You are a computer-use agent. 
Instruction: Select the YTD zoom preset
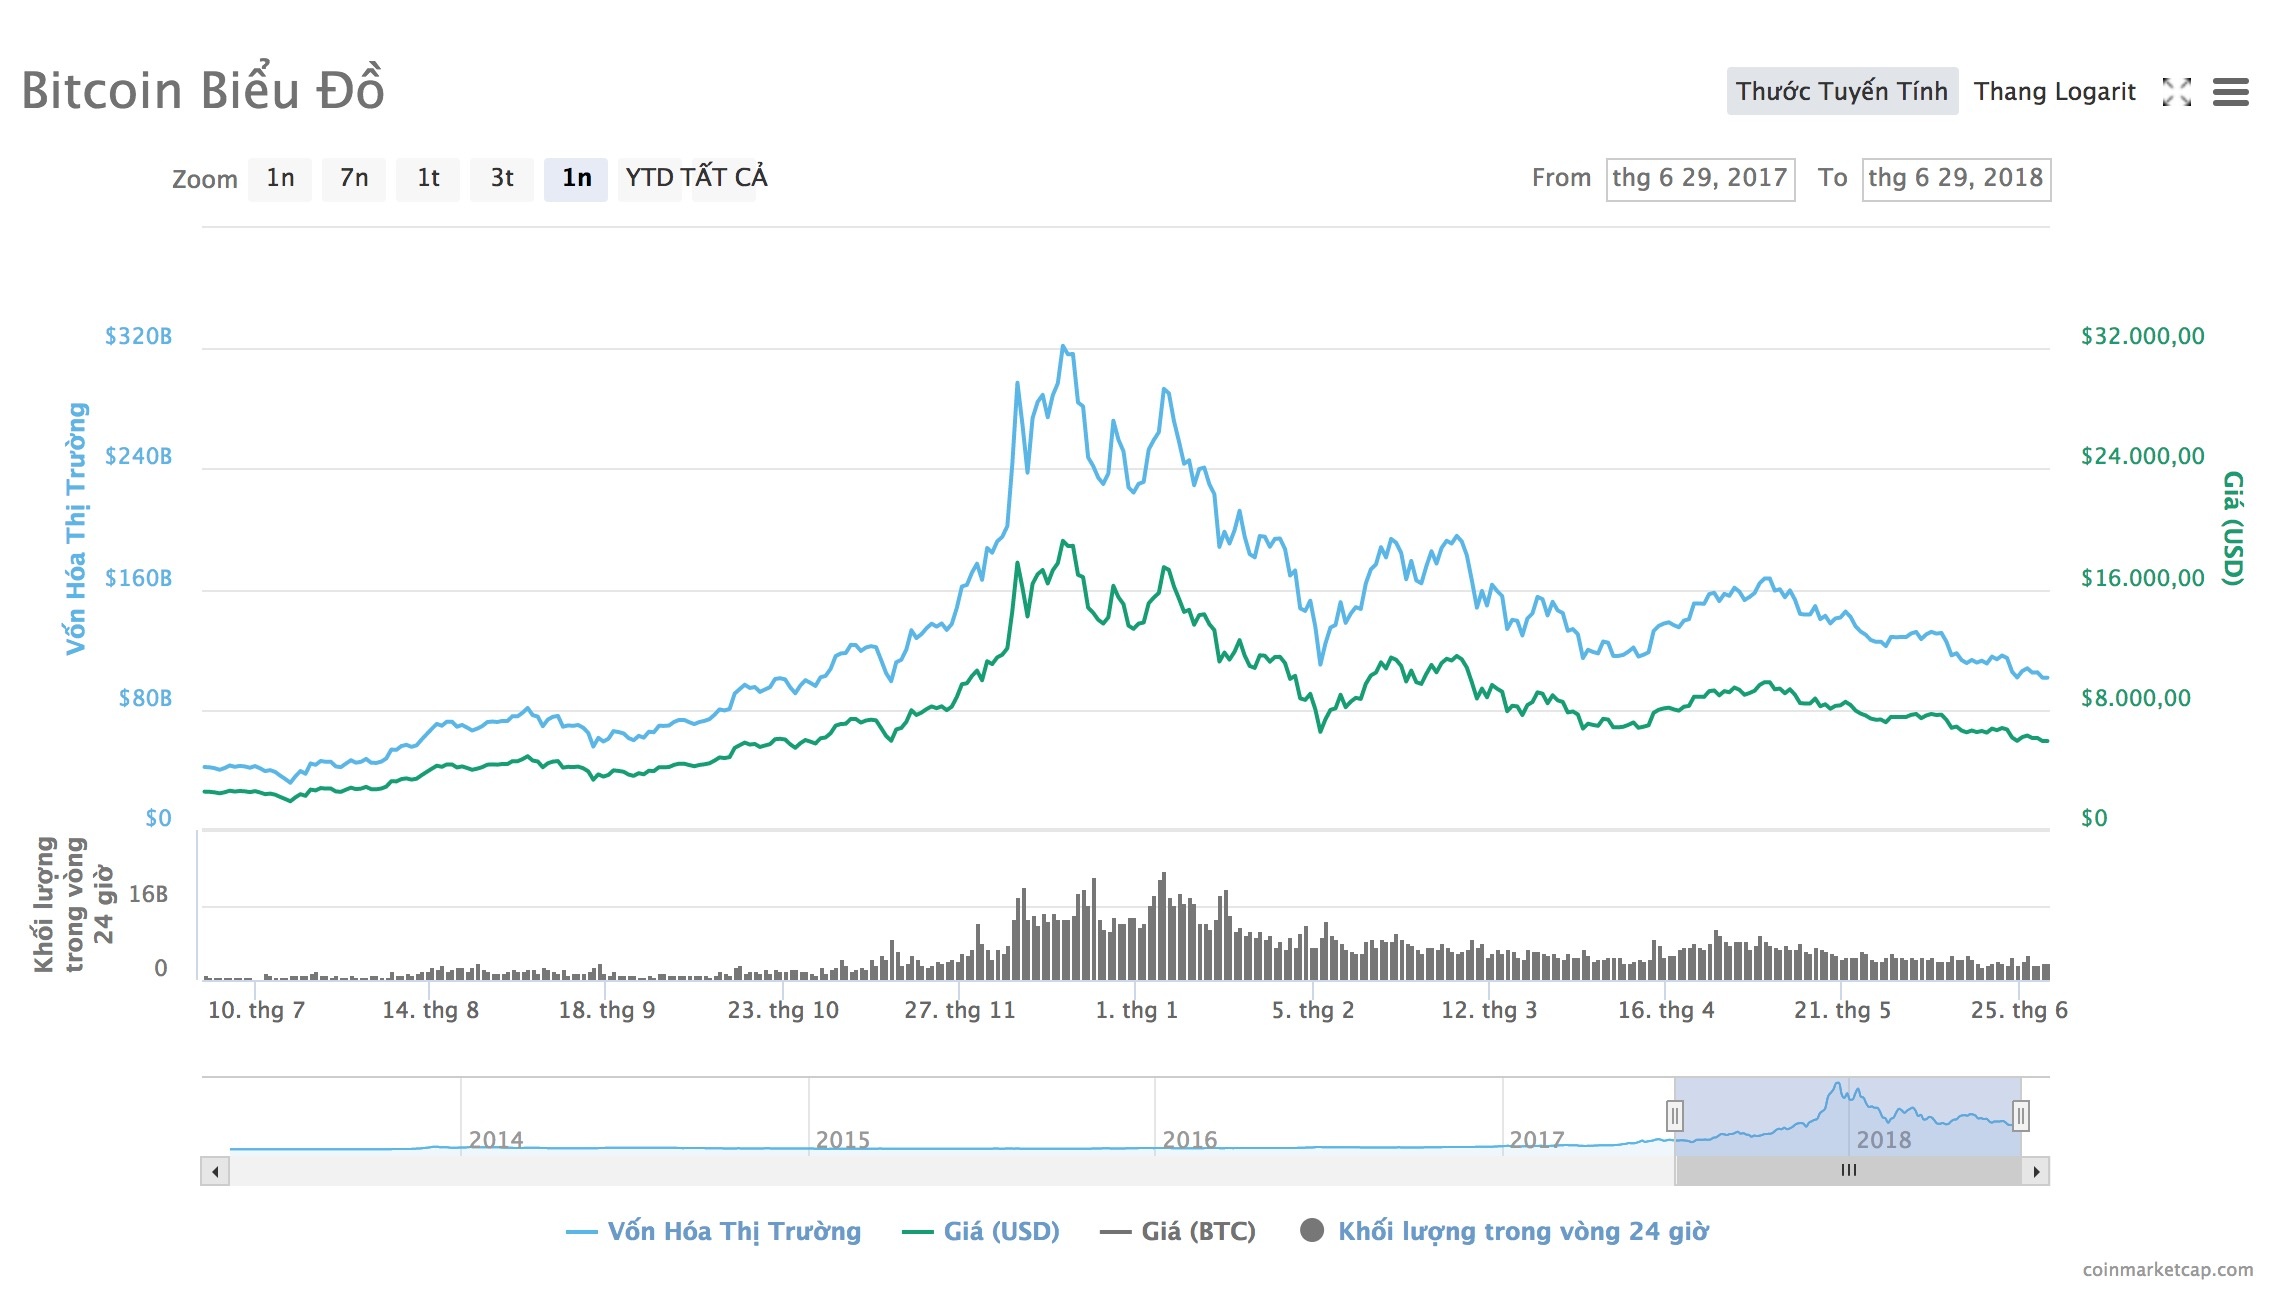click(x=648, y=179)
